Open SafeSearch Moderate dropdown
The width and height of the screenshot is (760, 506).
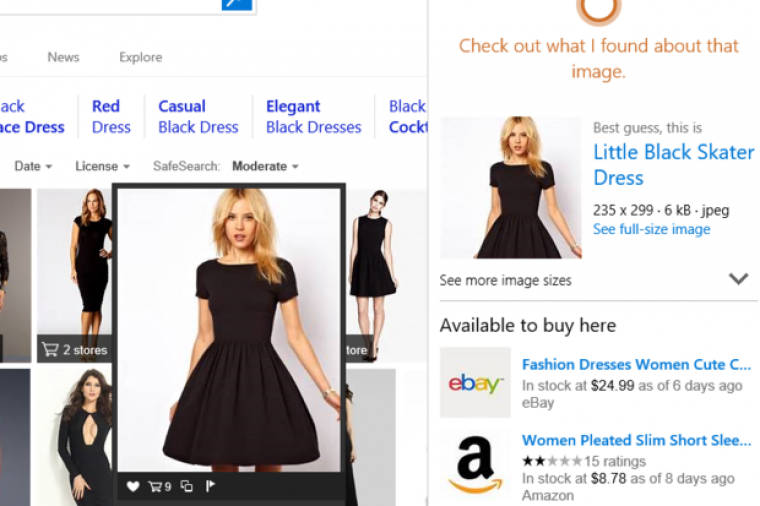(x=265, y=166)
